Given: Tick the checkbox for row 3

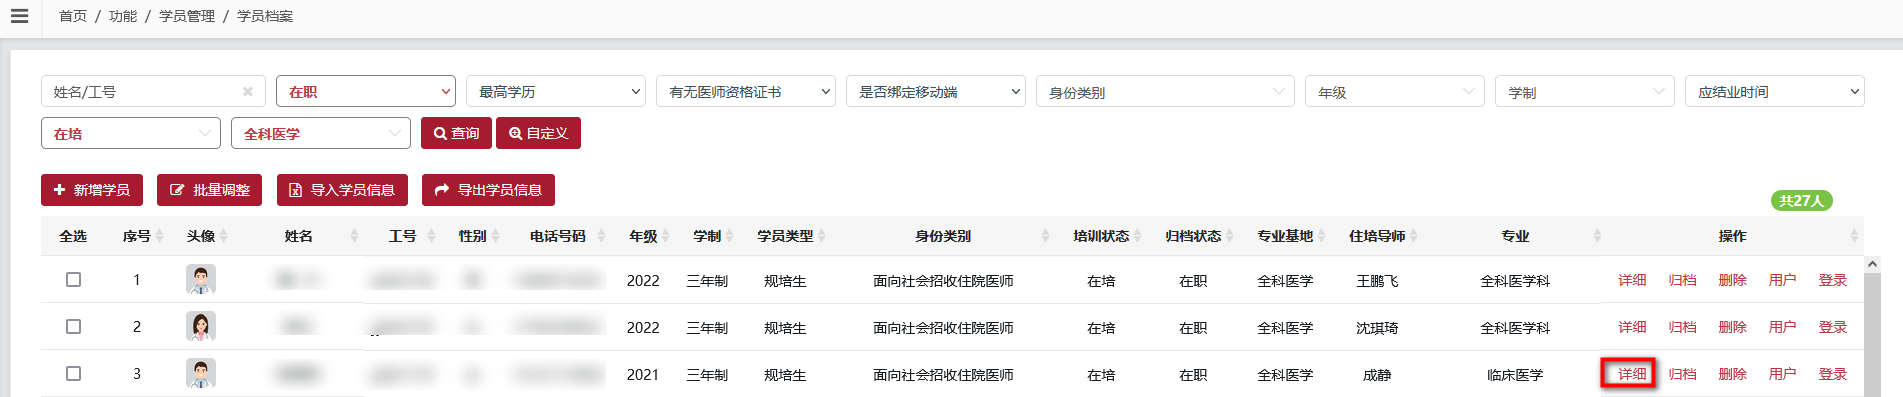Looking at the screenshot, I should [73, 374].
